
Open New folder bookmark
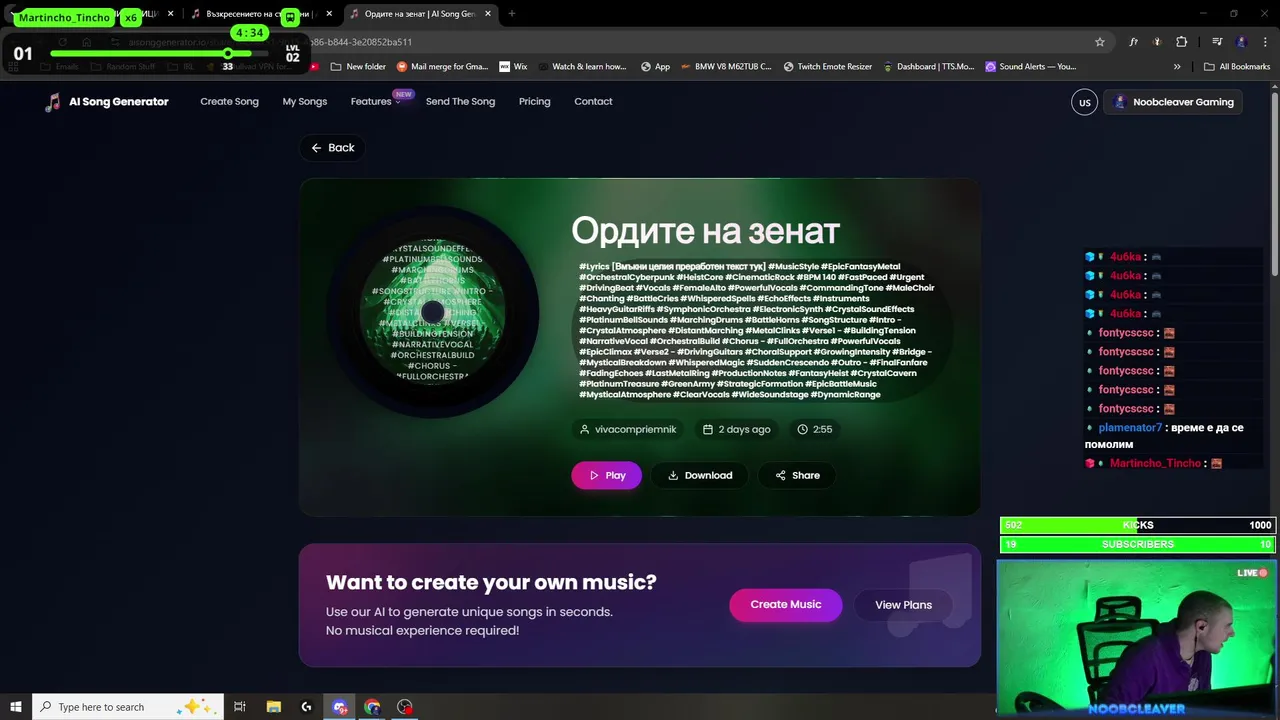click(x=357, y=67)
